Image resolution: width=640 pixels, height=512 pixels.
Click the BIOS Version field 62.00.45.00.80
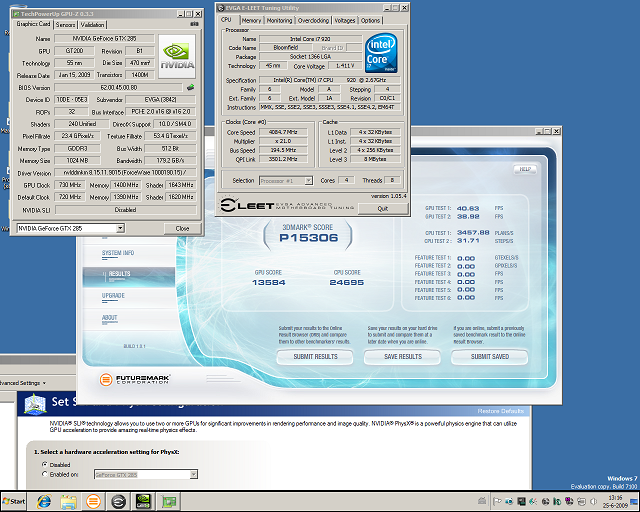(x=118, y=87)
